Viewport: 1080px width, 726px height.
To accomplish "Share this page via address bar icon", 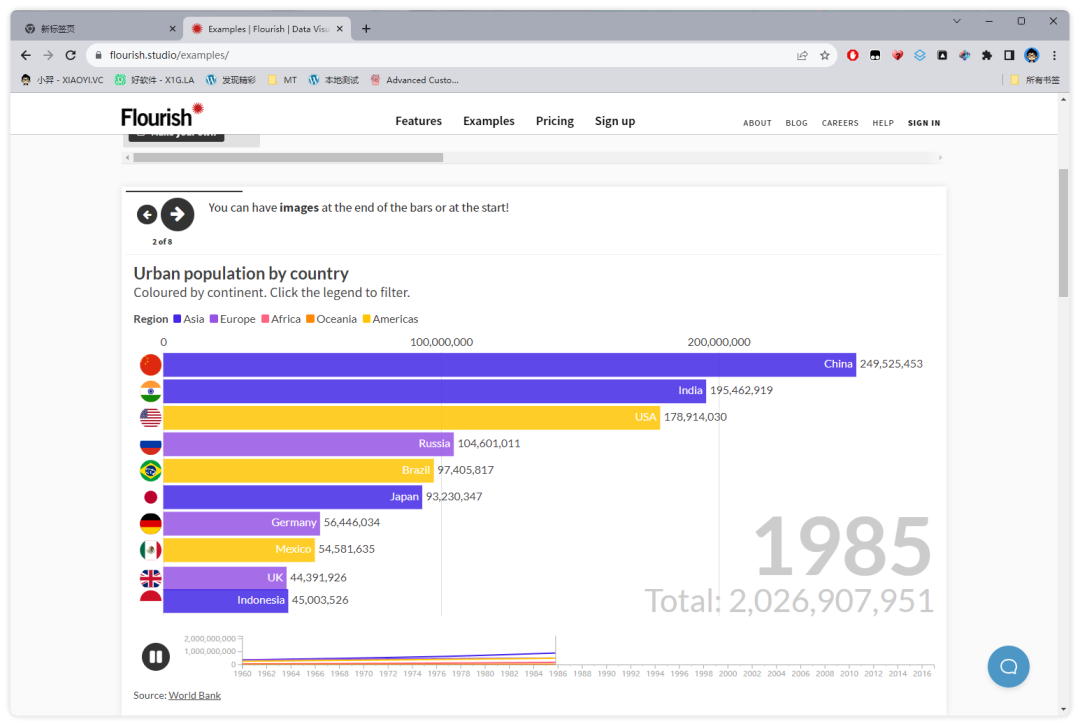I will 802,56.
